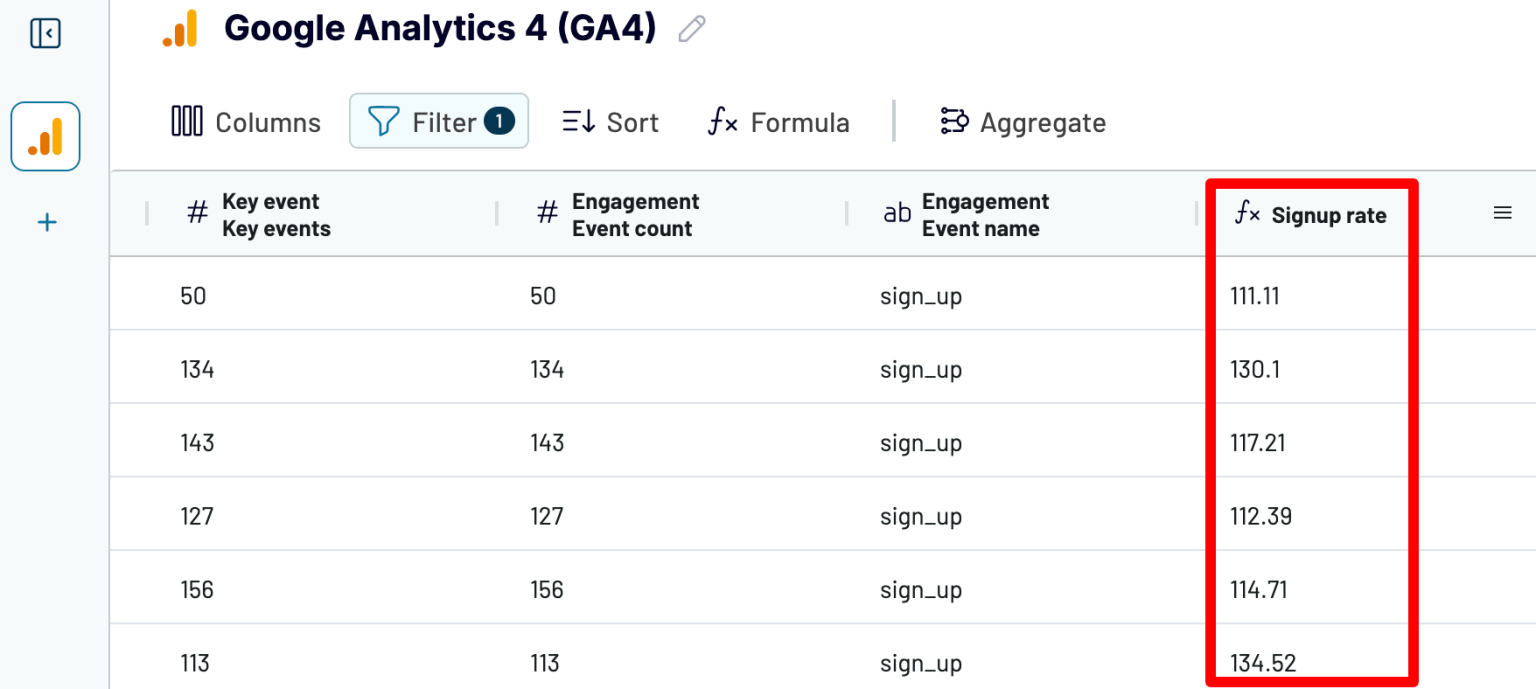Click the cell containing 134.52
This screenshot has height=689, width=1536.
(x=1262, y=662)
